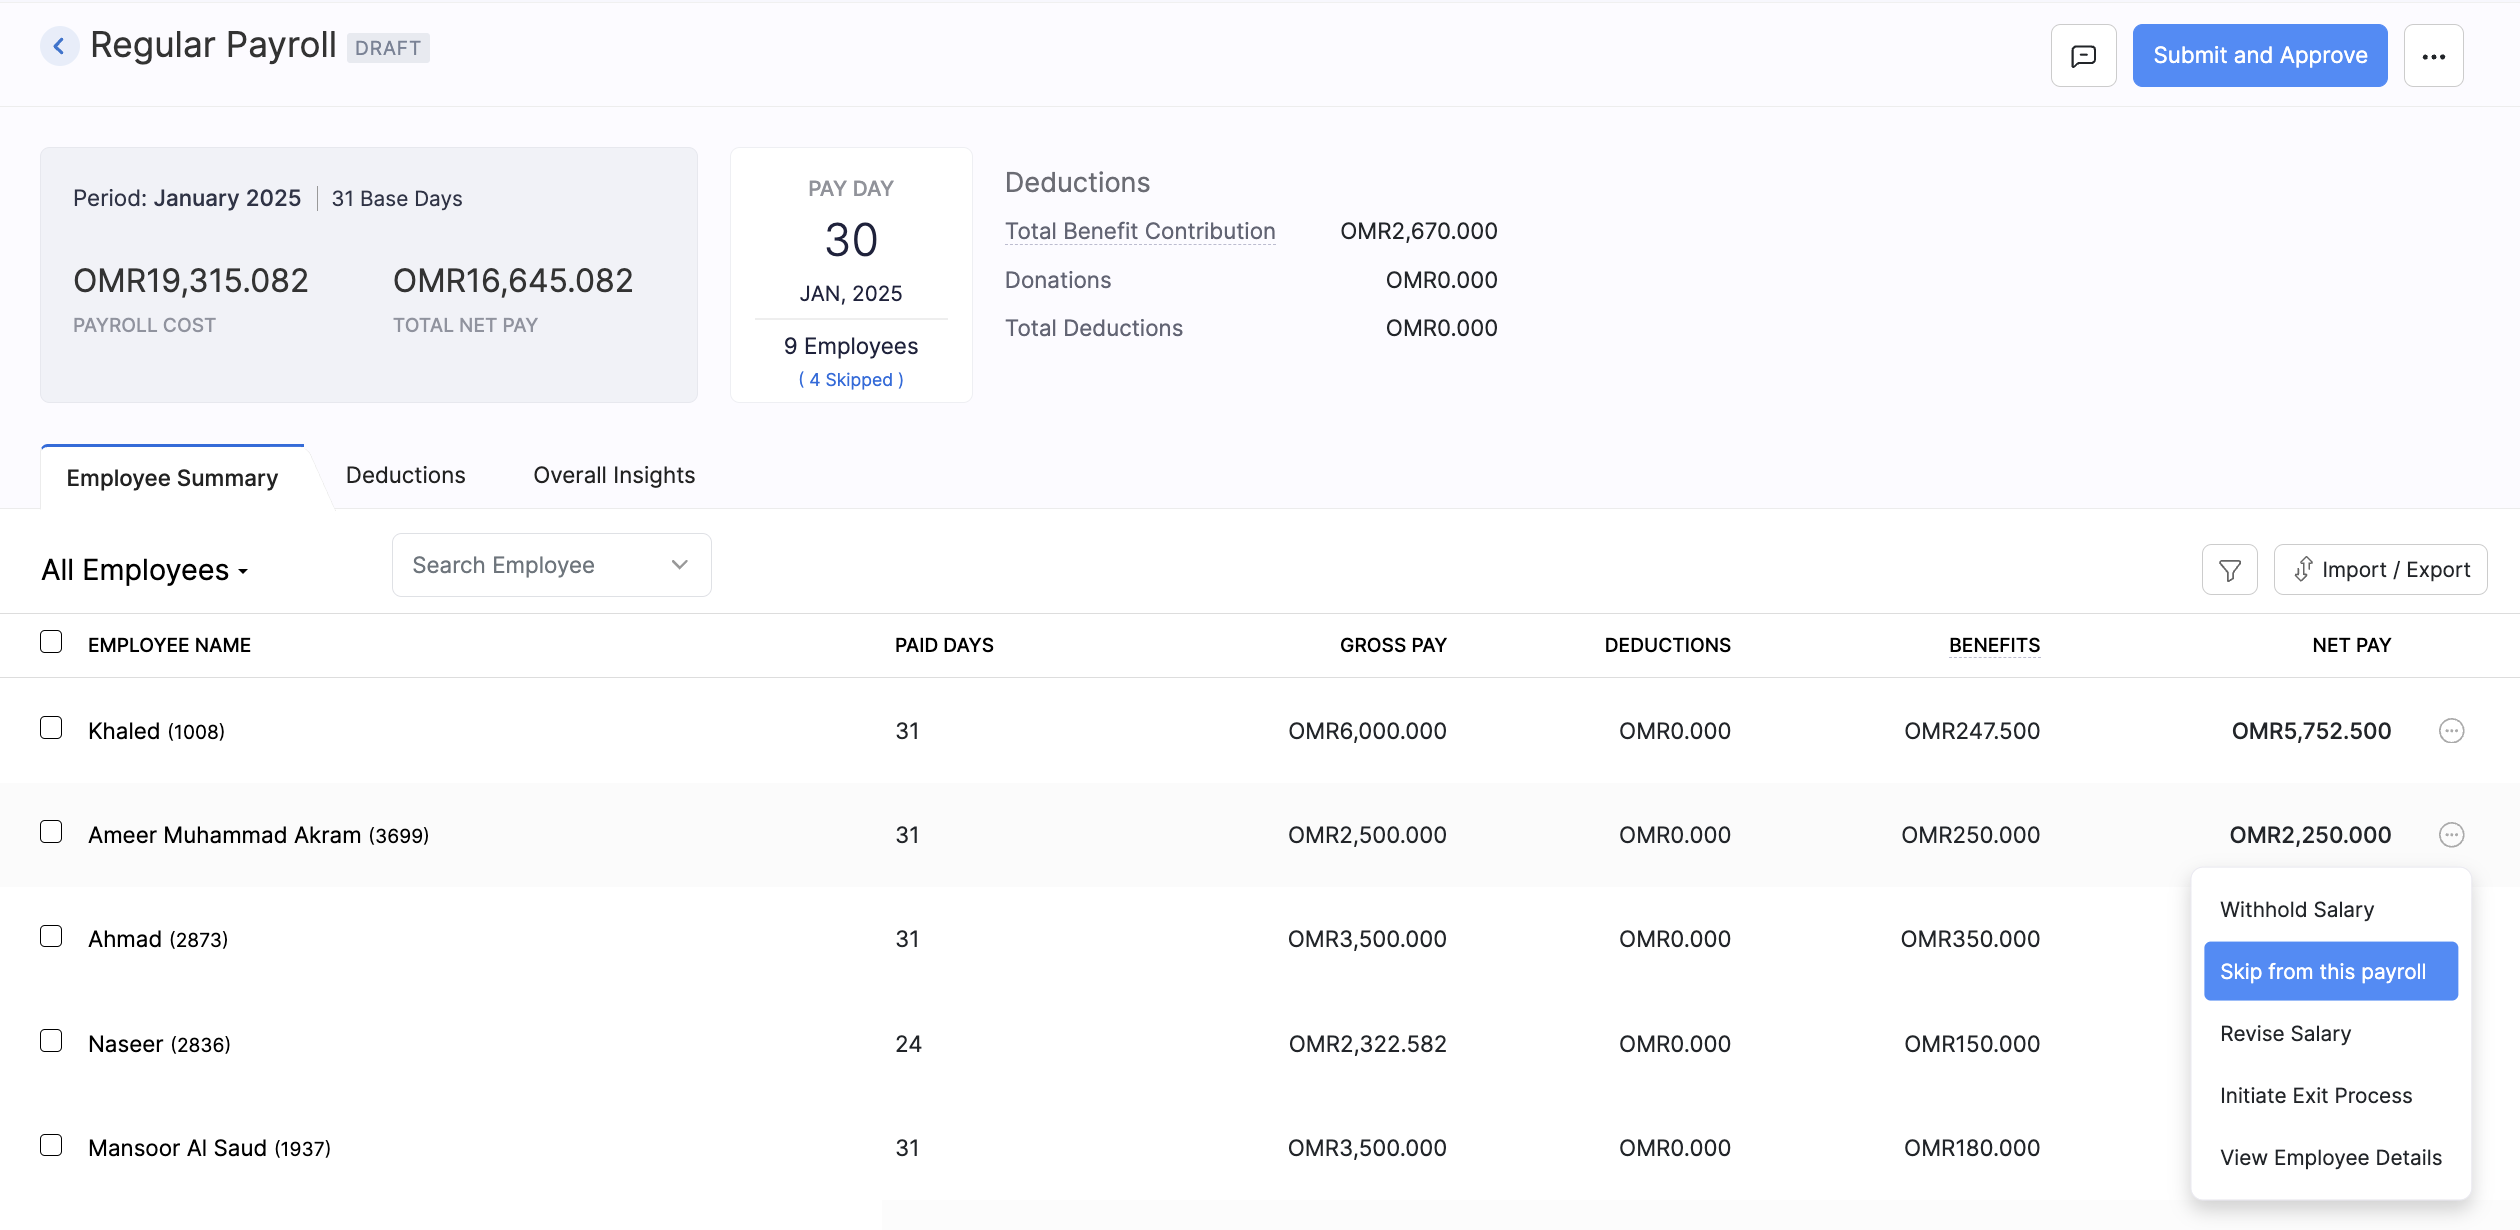
Task: Select the checkbox in the Employee Name header
Action: click(51, 640)
